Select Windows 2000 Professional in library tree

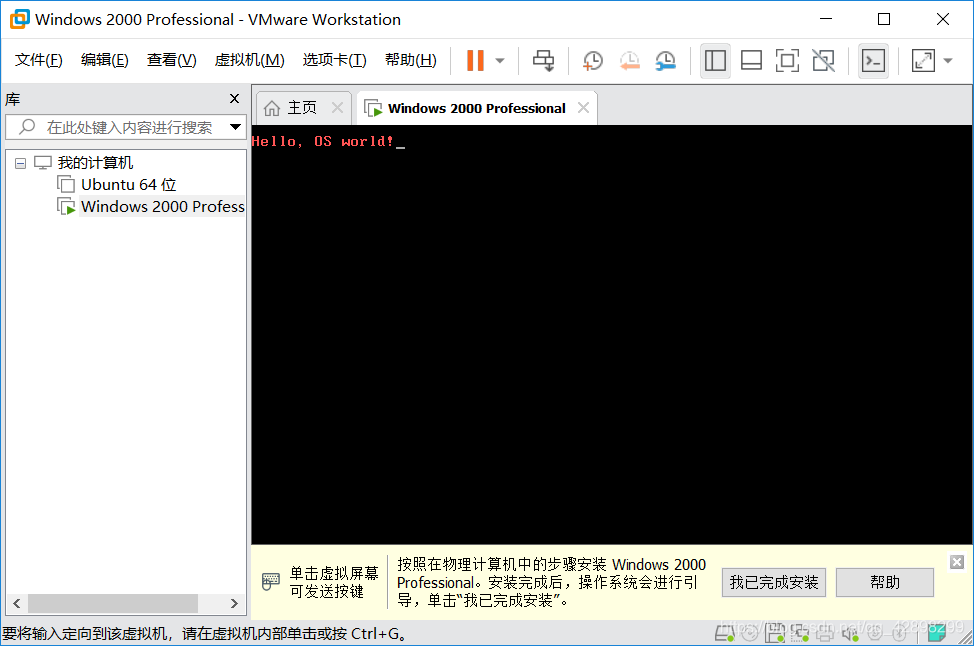click(x=163, y=206)
